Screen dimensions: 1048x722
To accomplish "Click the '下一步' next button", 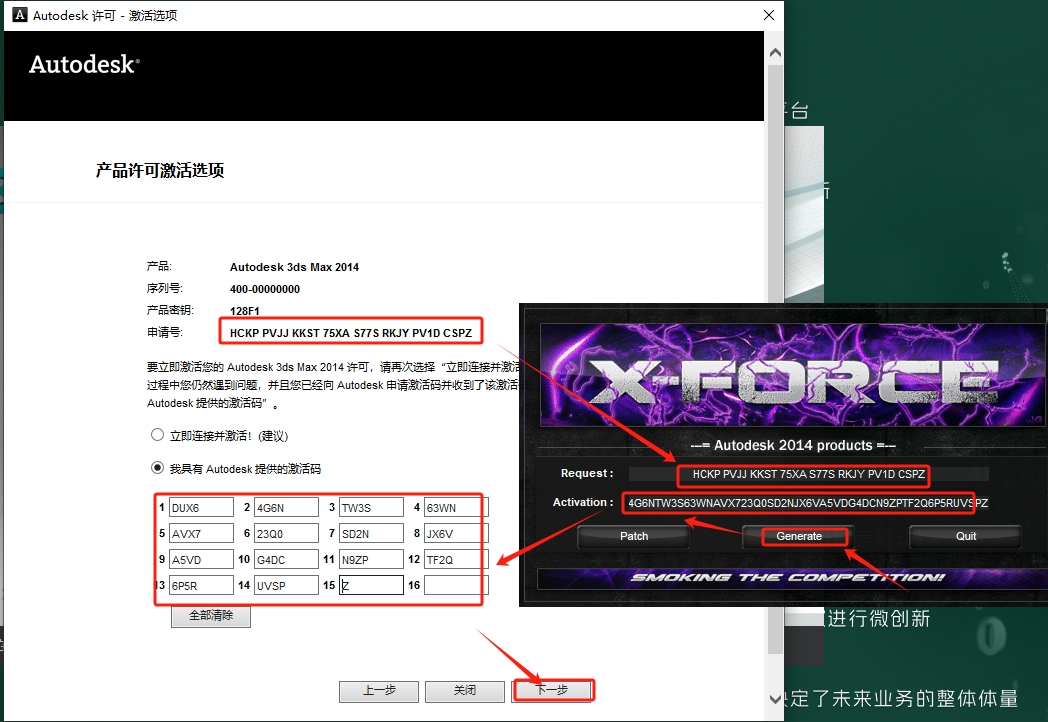I will [552, 691].
